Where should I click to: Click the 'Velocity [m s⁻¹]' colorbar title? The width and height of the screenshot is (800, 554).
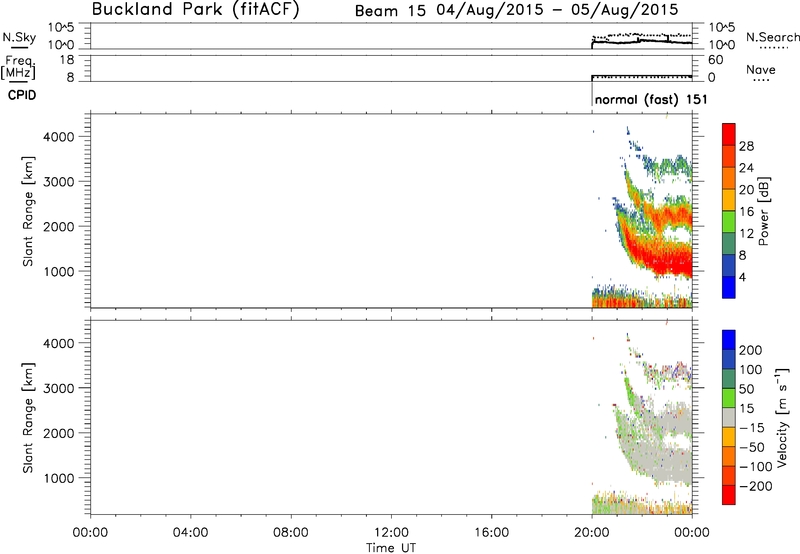click(782, 417)
